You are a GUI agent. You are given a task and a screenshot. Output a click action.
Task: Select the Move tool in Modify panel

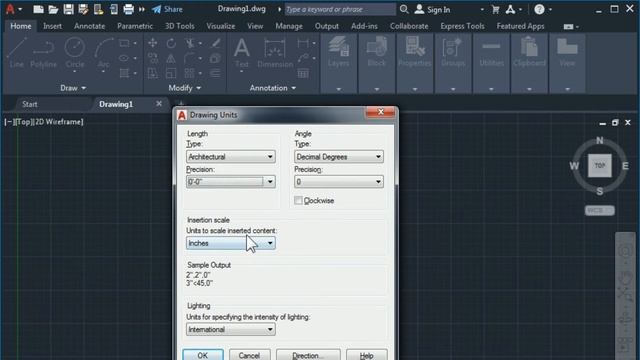coord(153,43)
